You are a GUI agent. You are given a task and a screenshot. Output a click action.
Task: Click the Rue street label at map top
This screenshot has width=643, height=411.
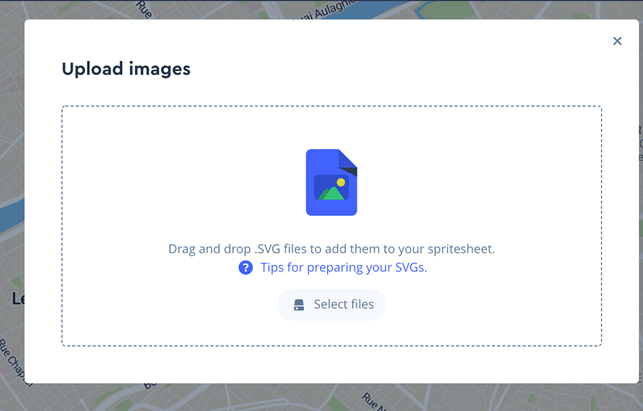(144, 8)
